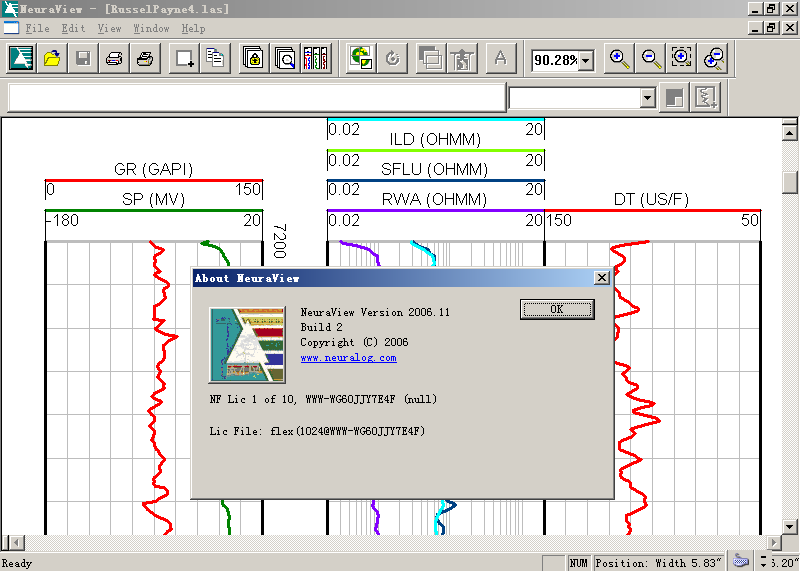Click the NeuraView logo toolbar icon
This screenshot has height=571, width=800.
[21, 58]
